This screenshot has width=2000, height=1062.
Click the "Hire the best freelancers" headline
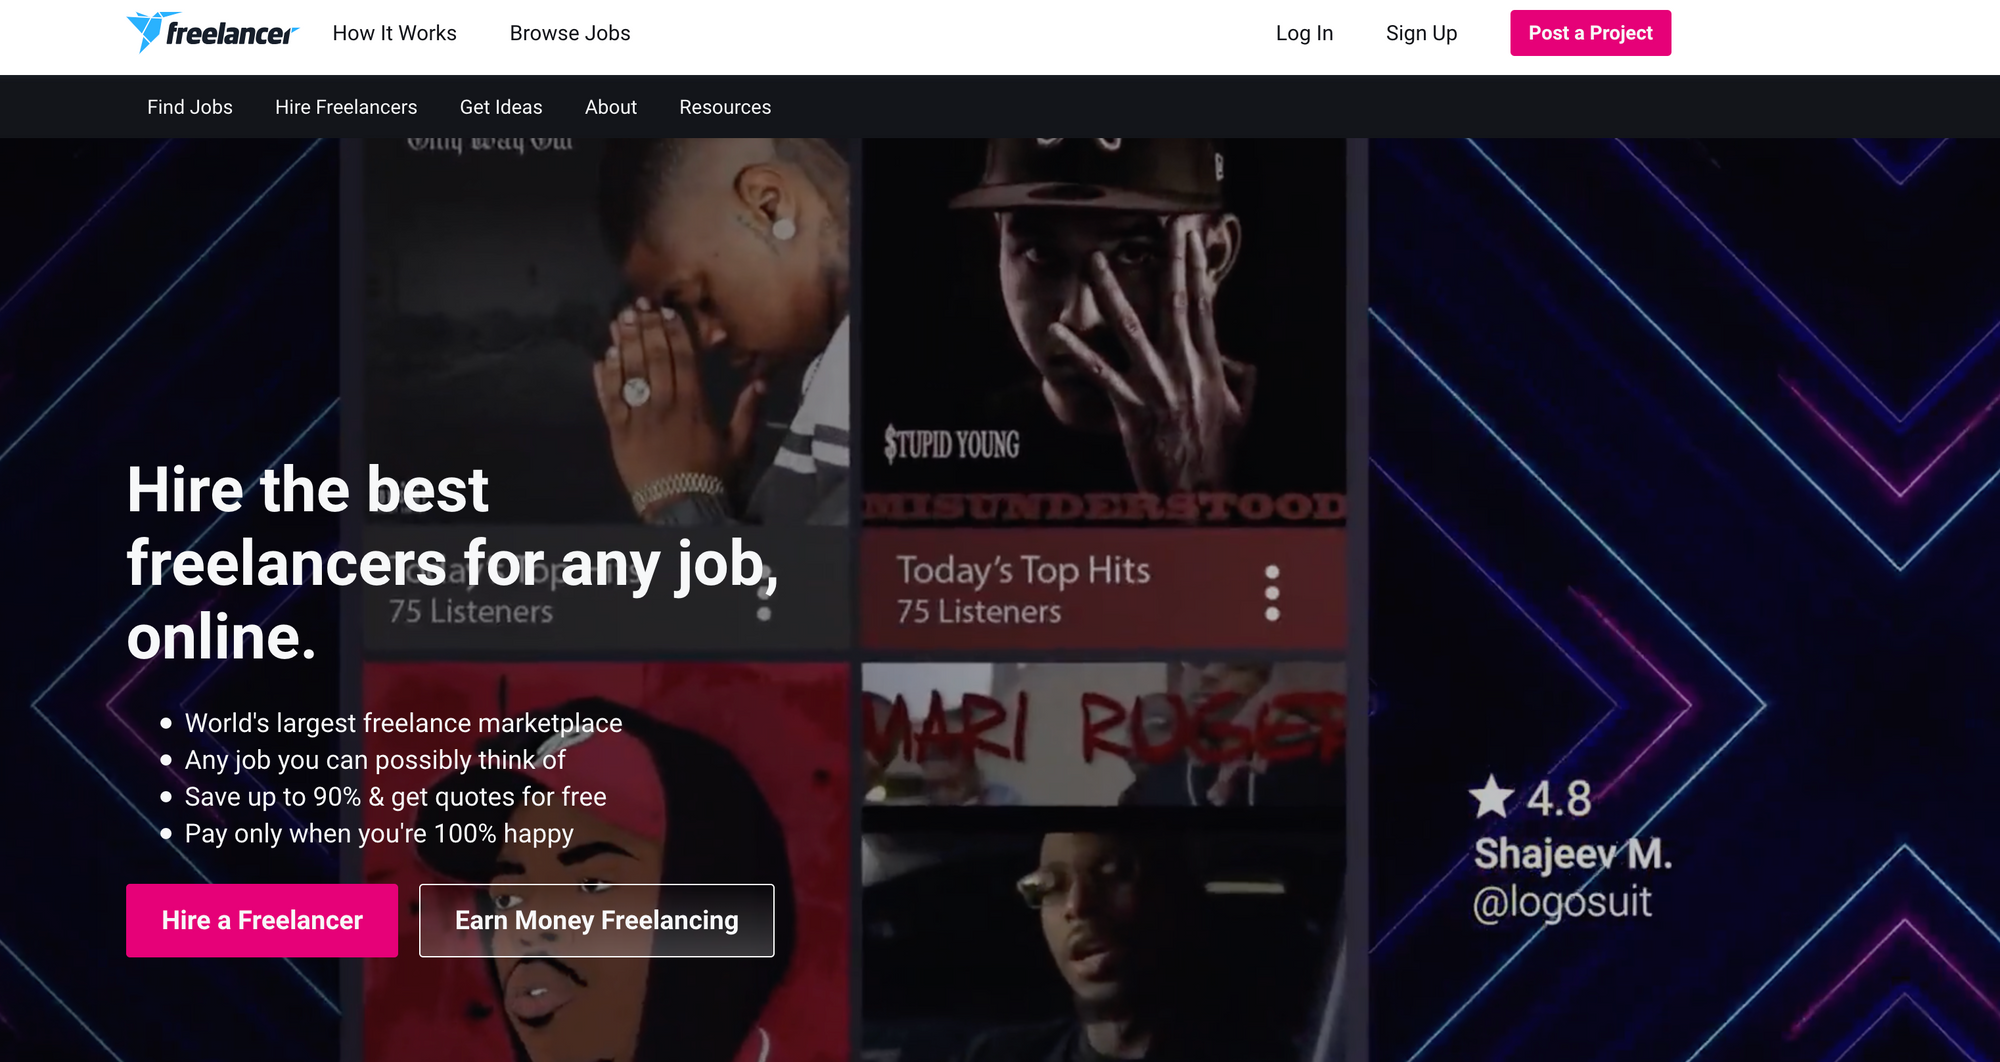(x=452, y=563)
